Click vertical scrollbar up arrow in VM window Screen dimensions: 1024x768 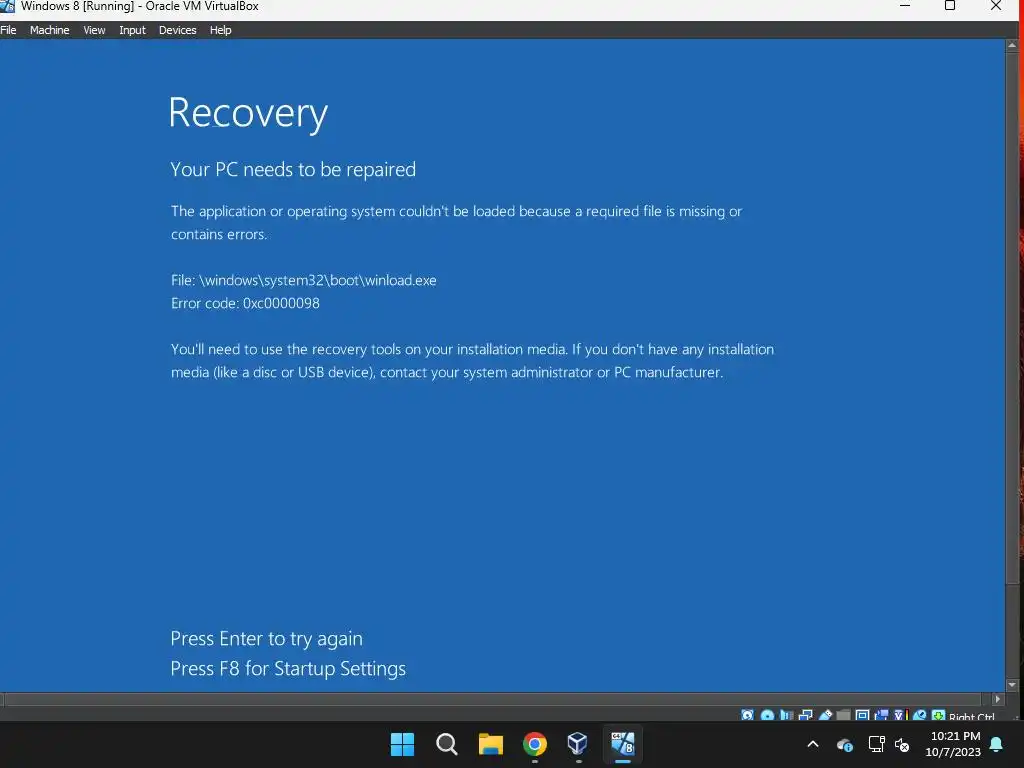(1012, 46)
